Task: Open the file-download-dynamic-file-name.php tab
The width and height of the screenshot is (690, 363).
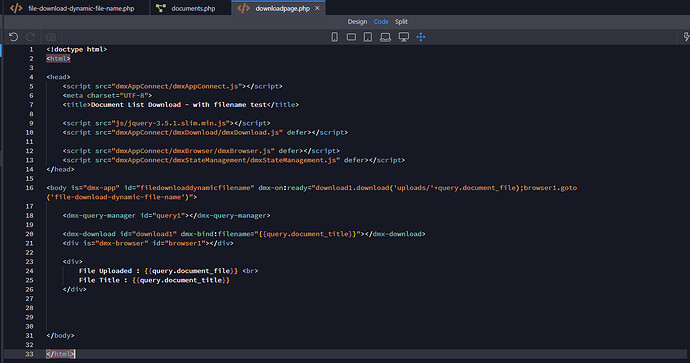Action: tap(73, 8)
